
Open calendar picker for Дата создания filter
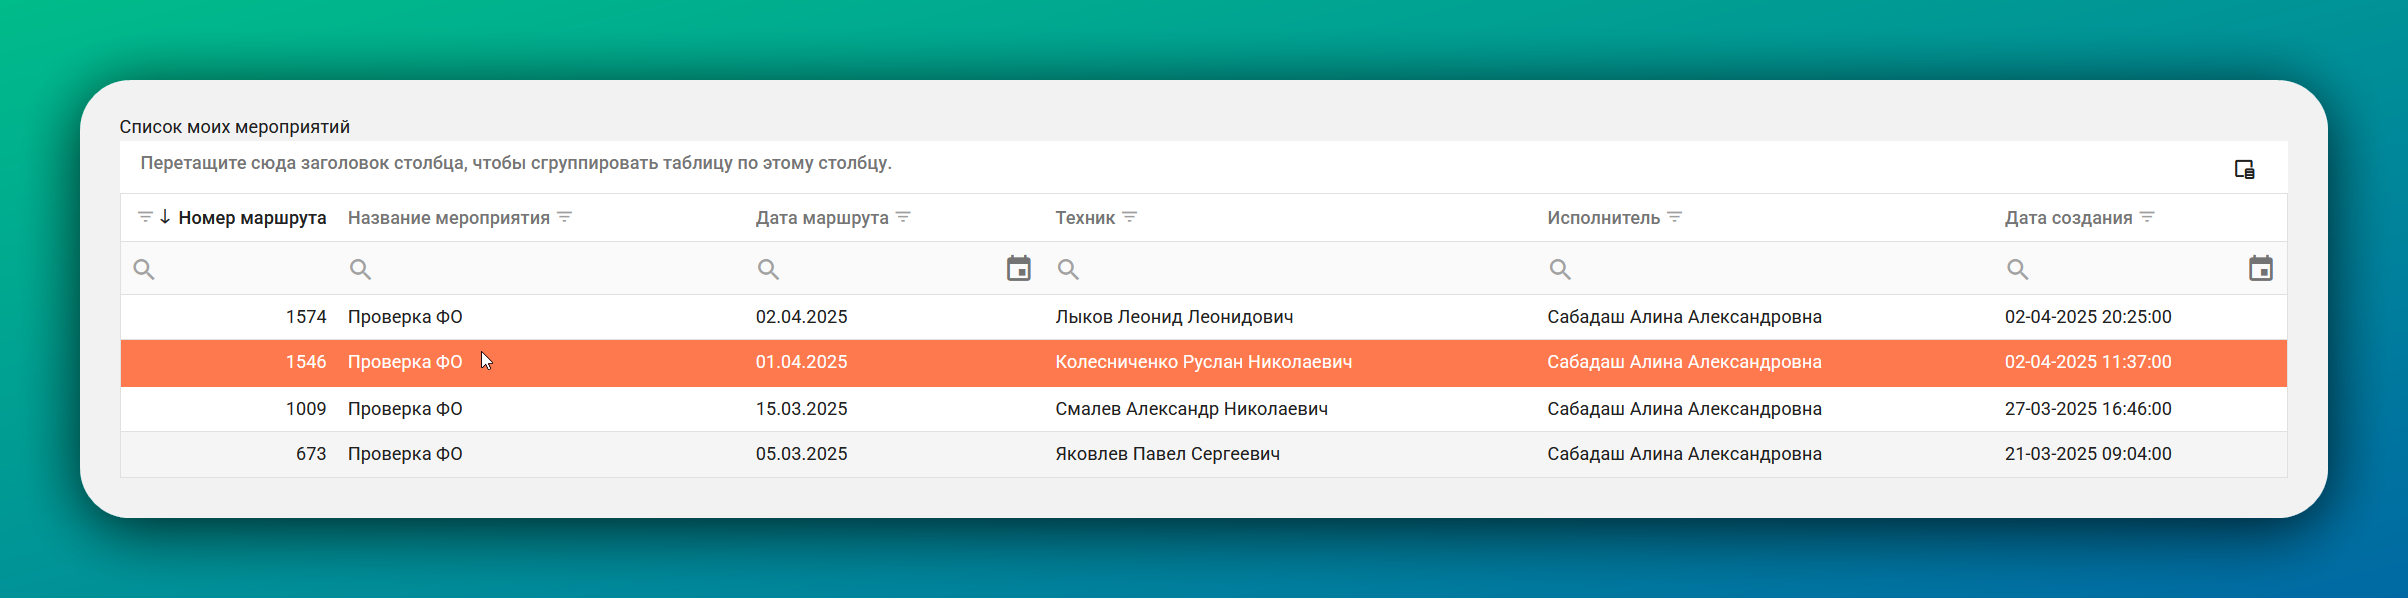(2261, 268)
